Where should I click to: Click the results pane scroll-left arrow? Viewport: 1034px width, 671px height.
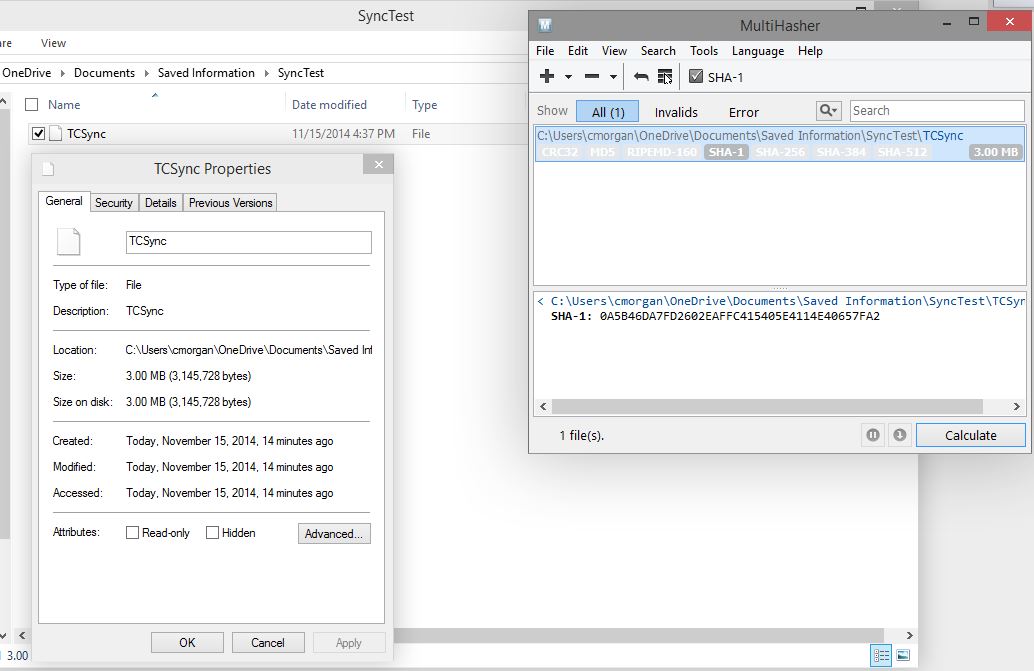(x=543, y=407)
